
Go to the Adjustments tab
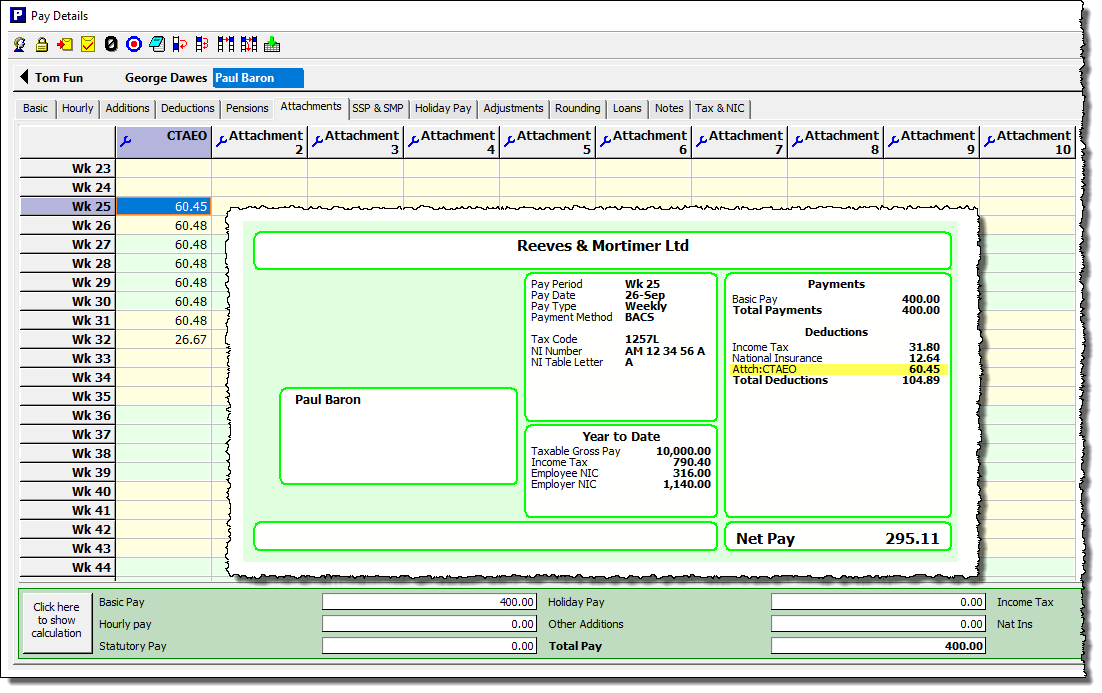pos(513,108)
